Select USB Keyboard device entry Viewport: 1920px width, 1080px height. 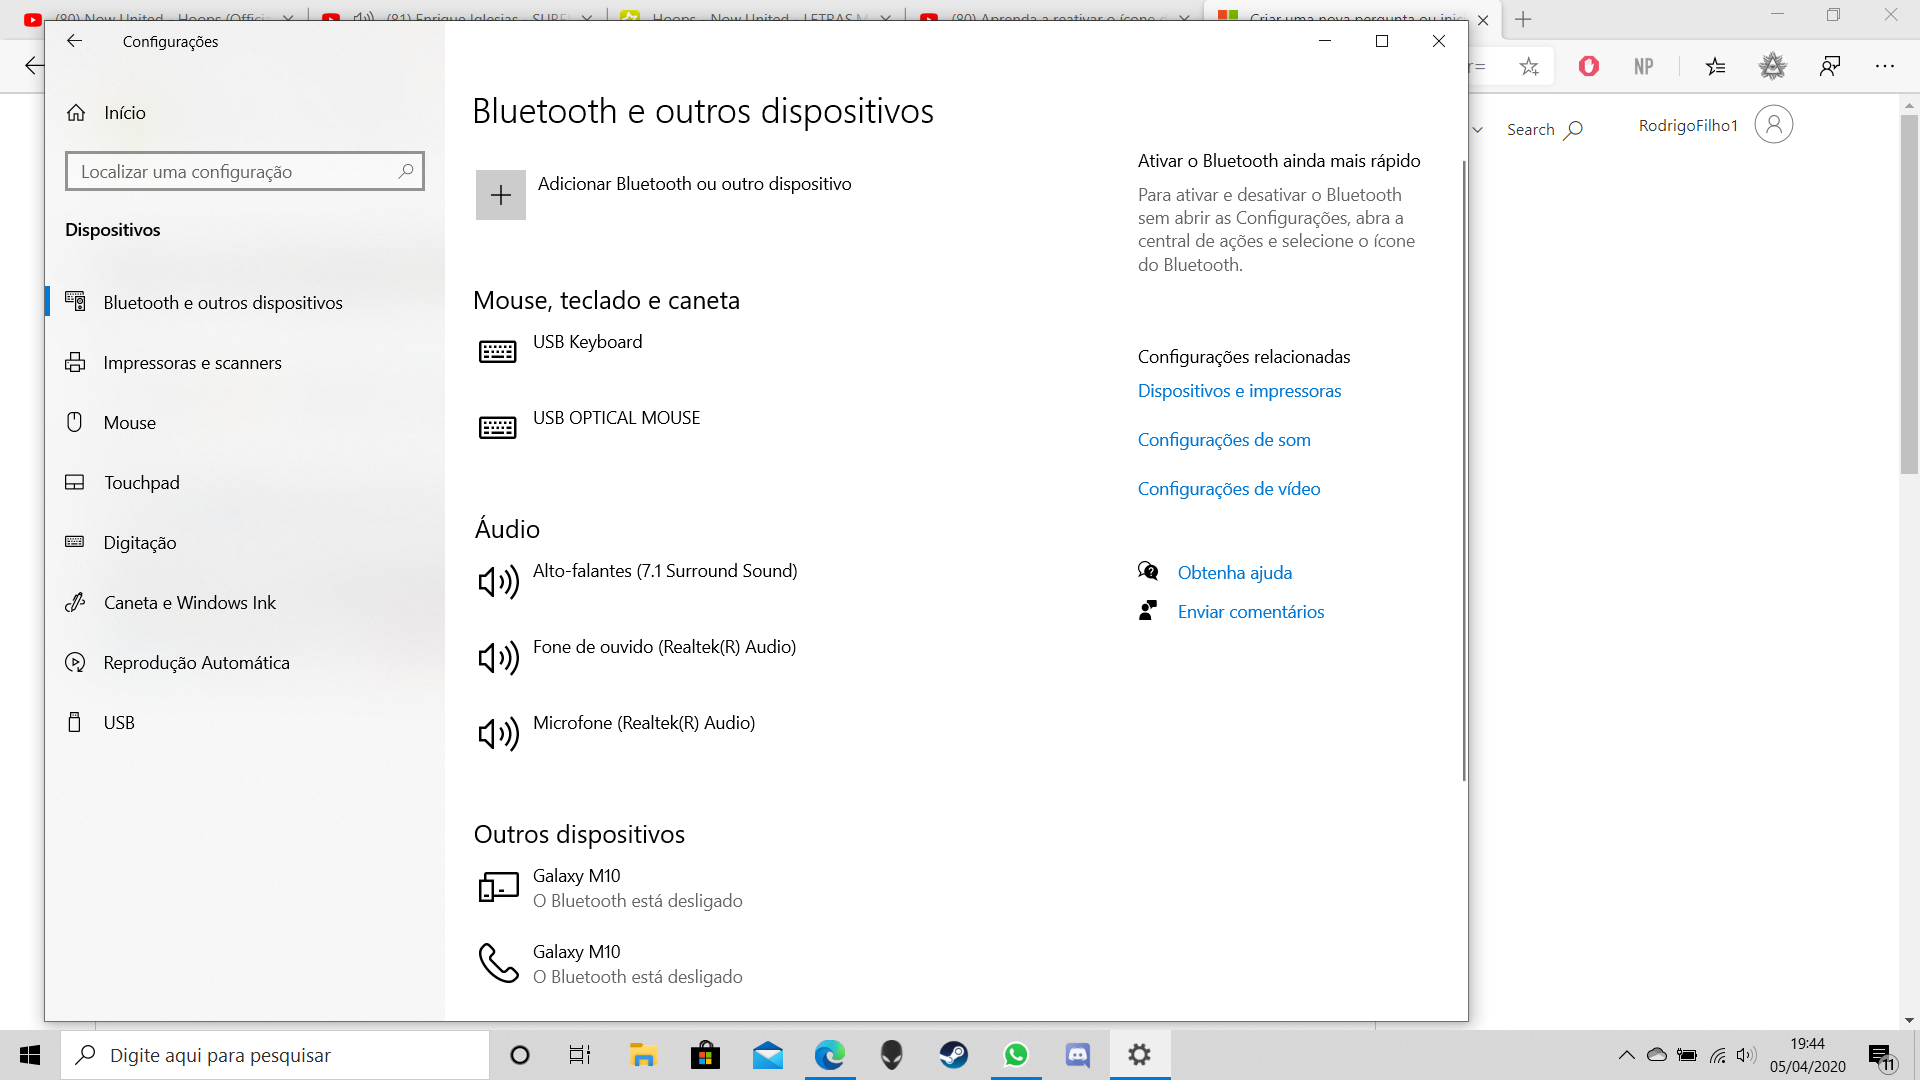[587, 343]
